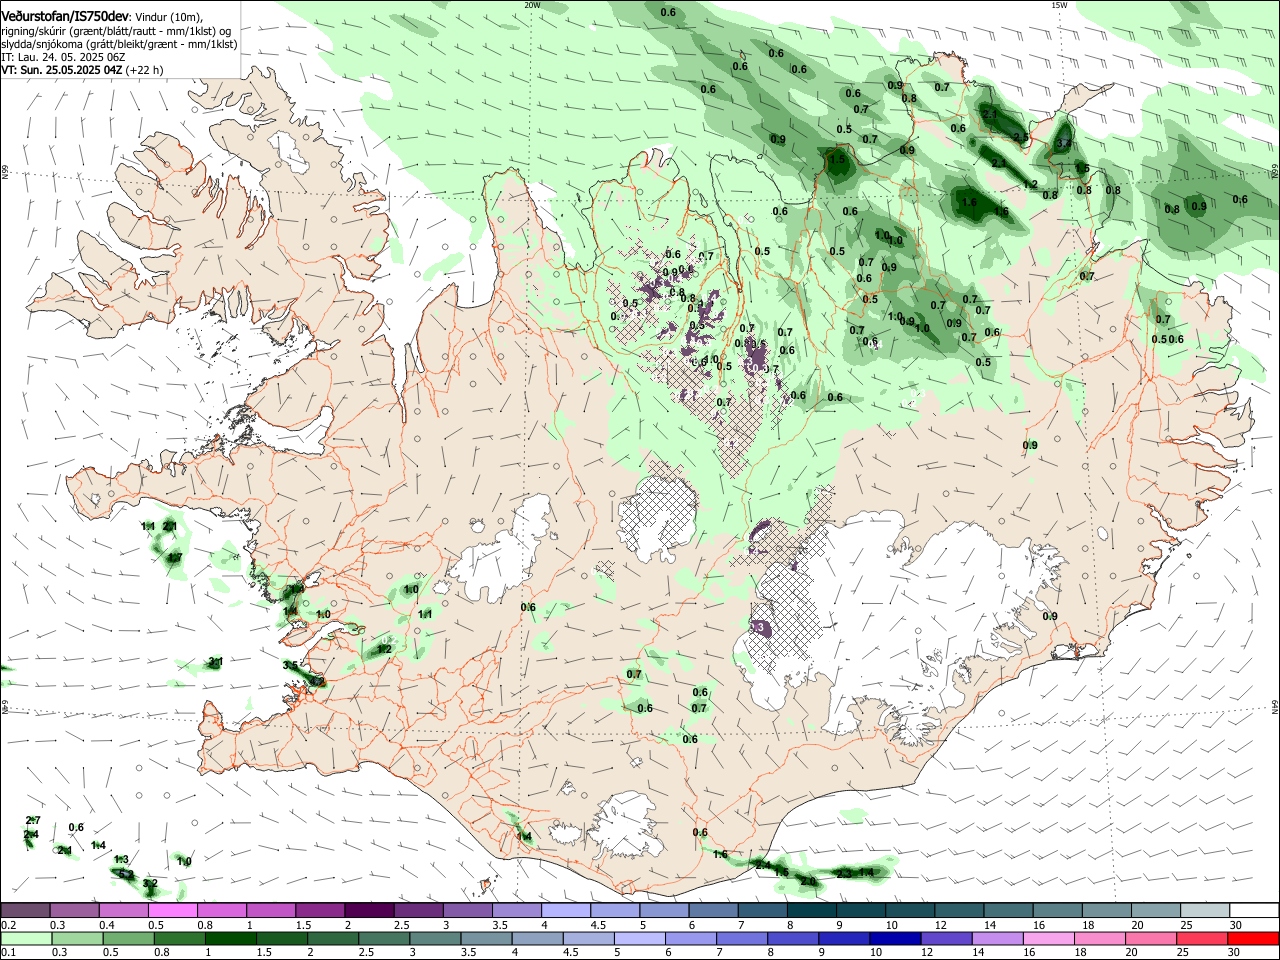
Task: Click the 3.5 precipitation value near Reykjavík coast
Action: pos(291,665)
